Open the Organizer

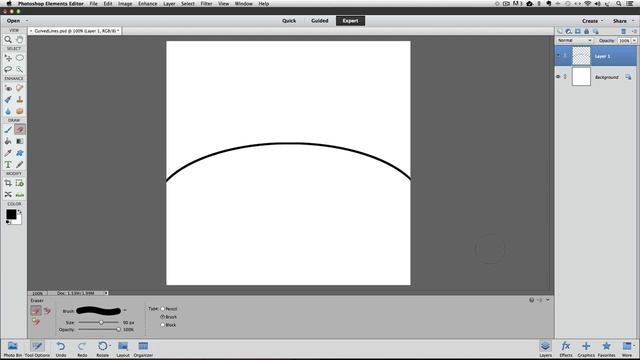coord(143,349)
